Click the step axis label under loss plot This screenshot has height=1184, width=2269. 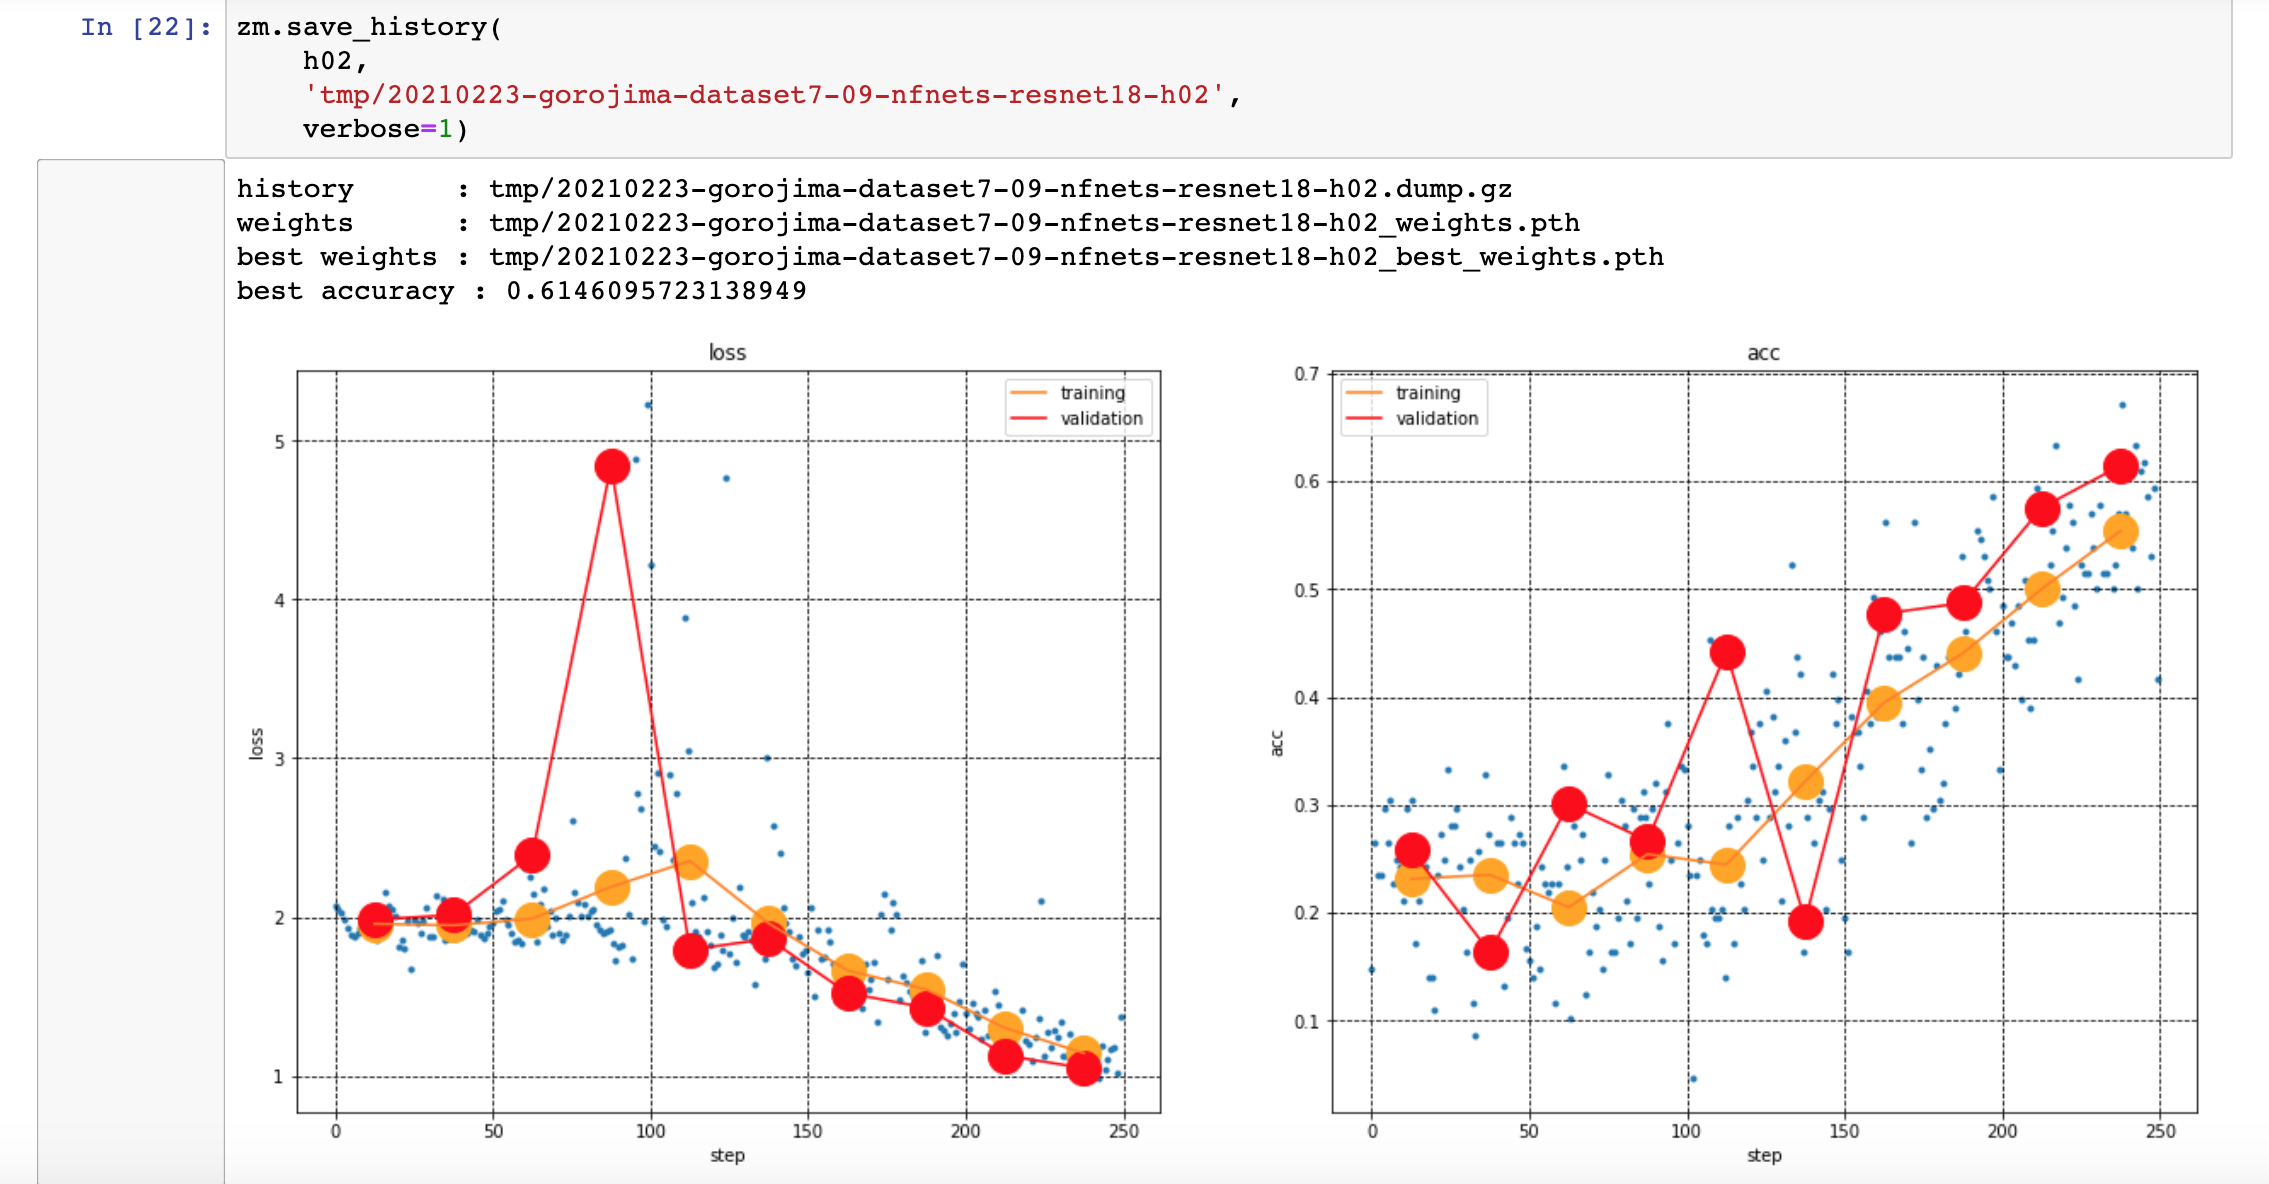click(727, 1155)
